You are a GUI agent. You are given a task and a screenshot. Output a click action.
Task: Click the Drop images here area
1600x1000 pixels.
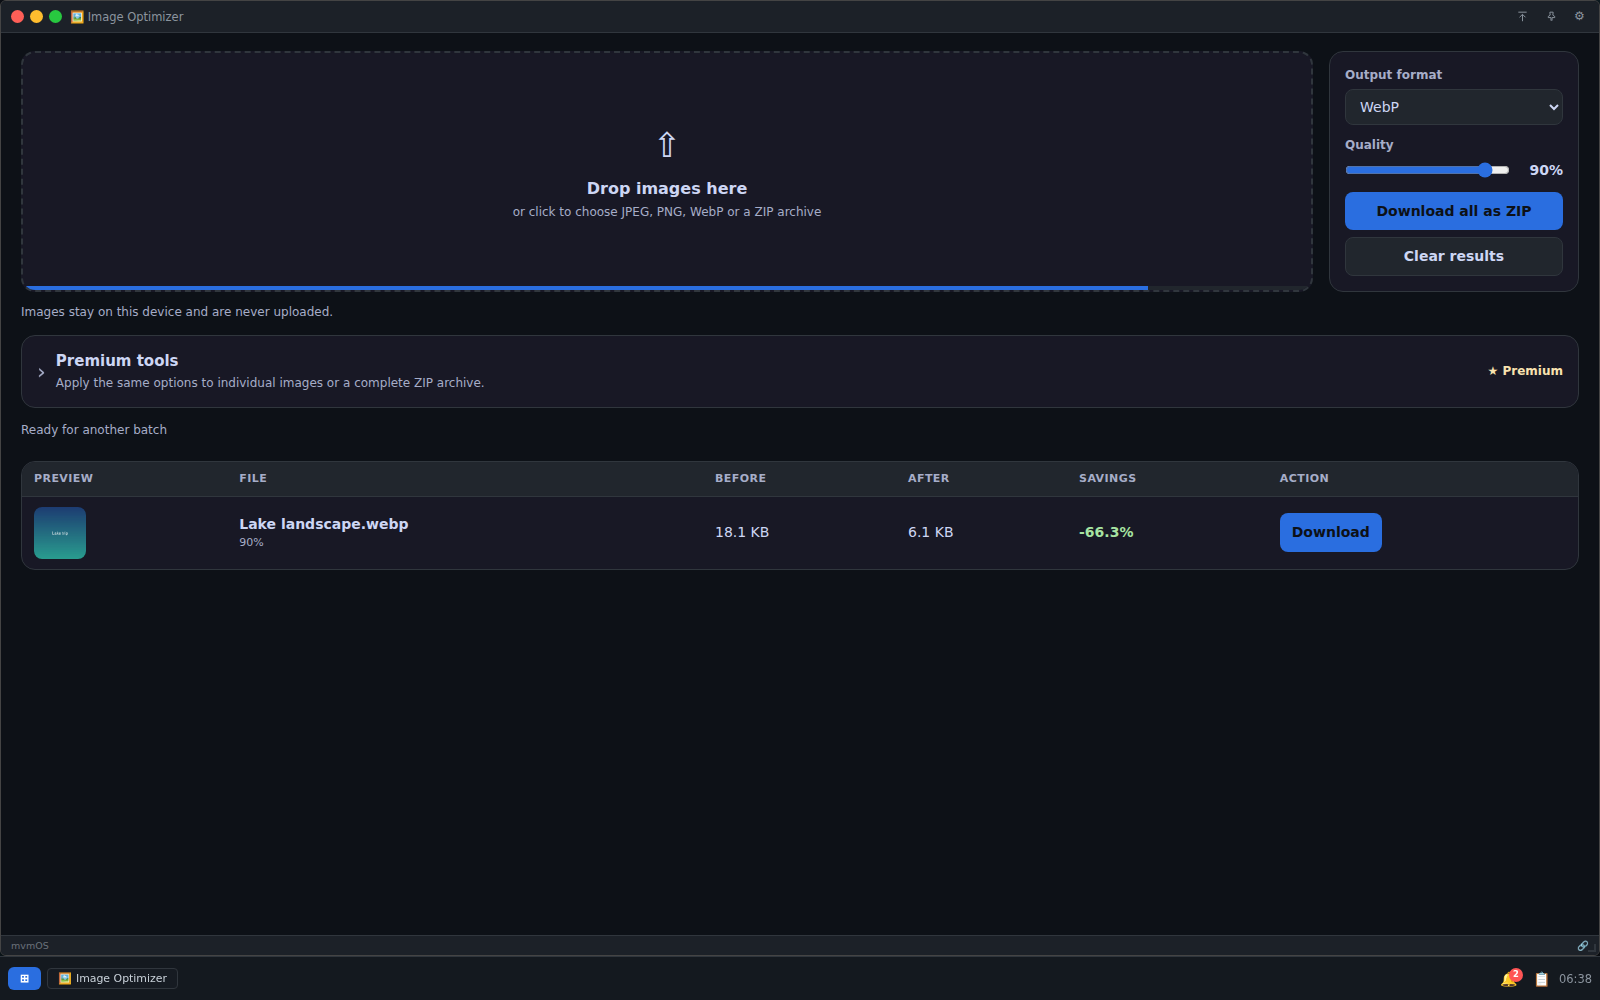point(667,171)
